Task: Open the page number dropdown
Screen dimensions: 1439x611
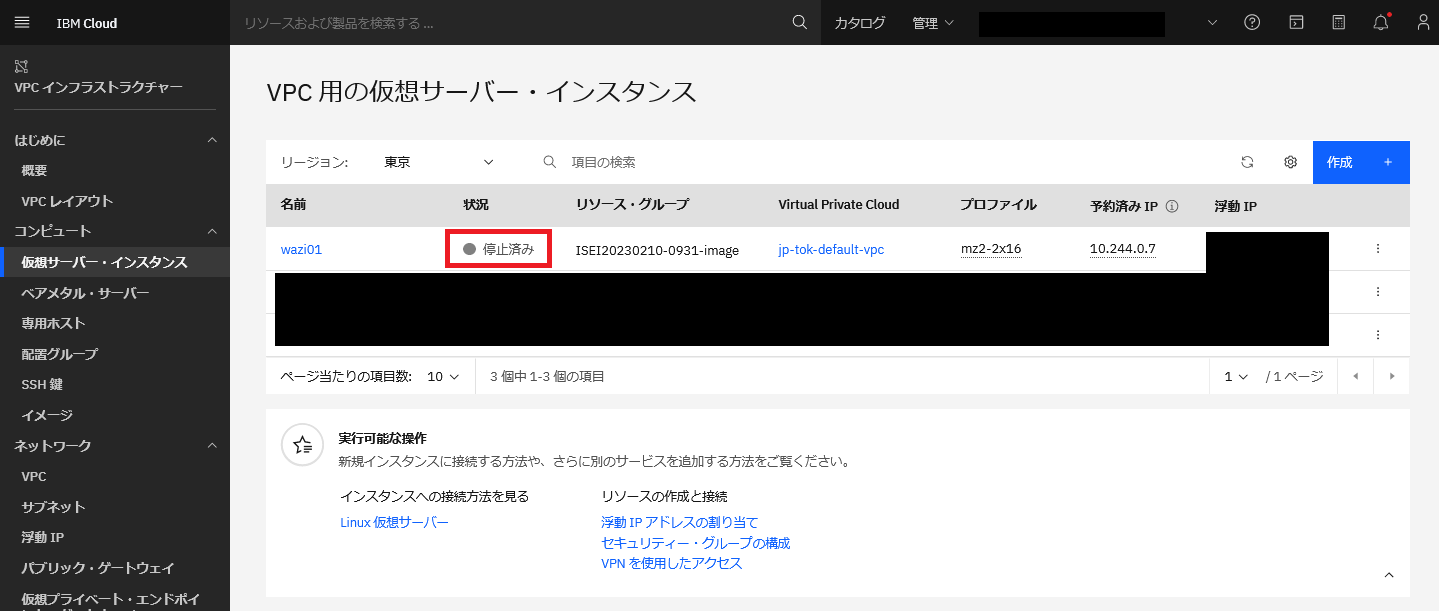Action: (1236, 377)
